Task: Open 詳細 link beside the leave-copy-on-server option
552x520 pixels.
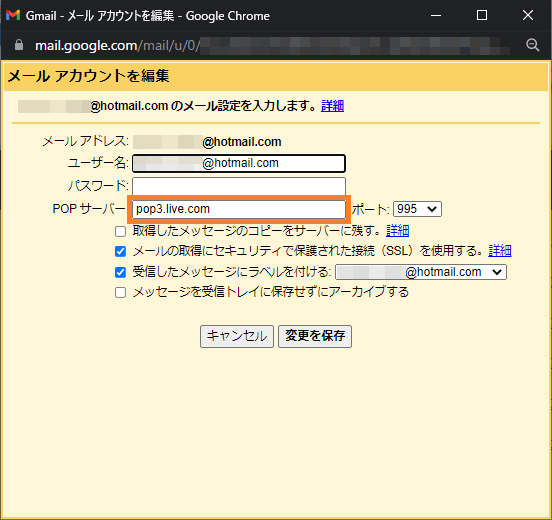Action: pyautogui.click(x=397, y=231)
